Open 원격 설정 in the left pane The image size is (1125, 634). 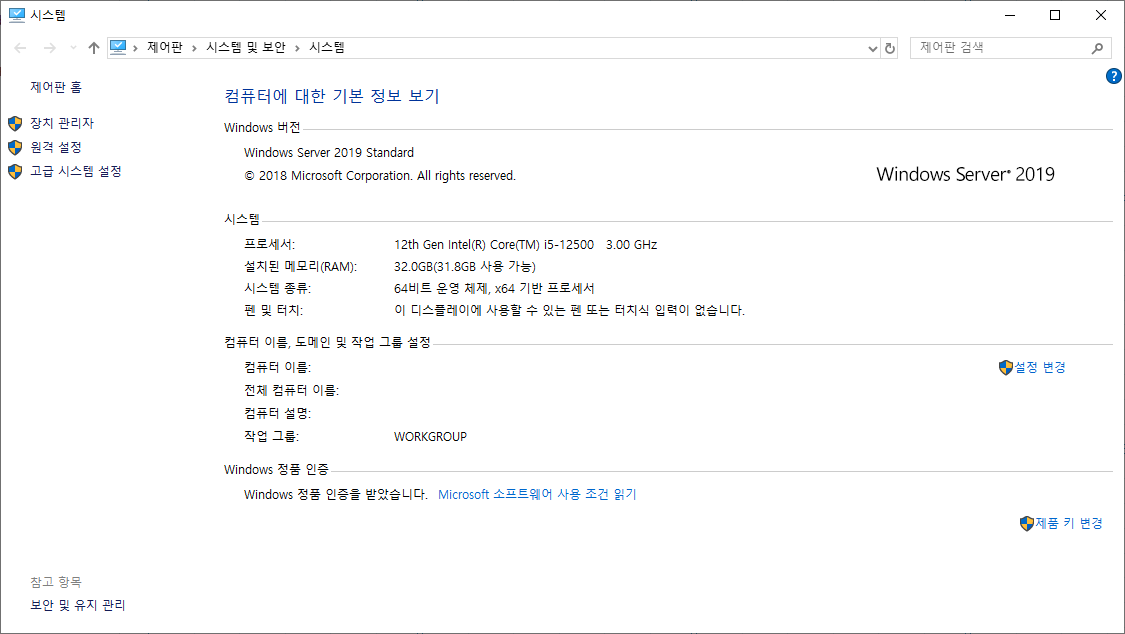pyautogui.click(x=56, y=147)
